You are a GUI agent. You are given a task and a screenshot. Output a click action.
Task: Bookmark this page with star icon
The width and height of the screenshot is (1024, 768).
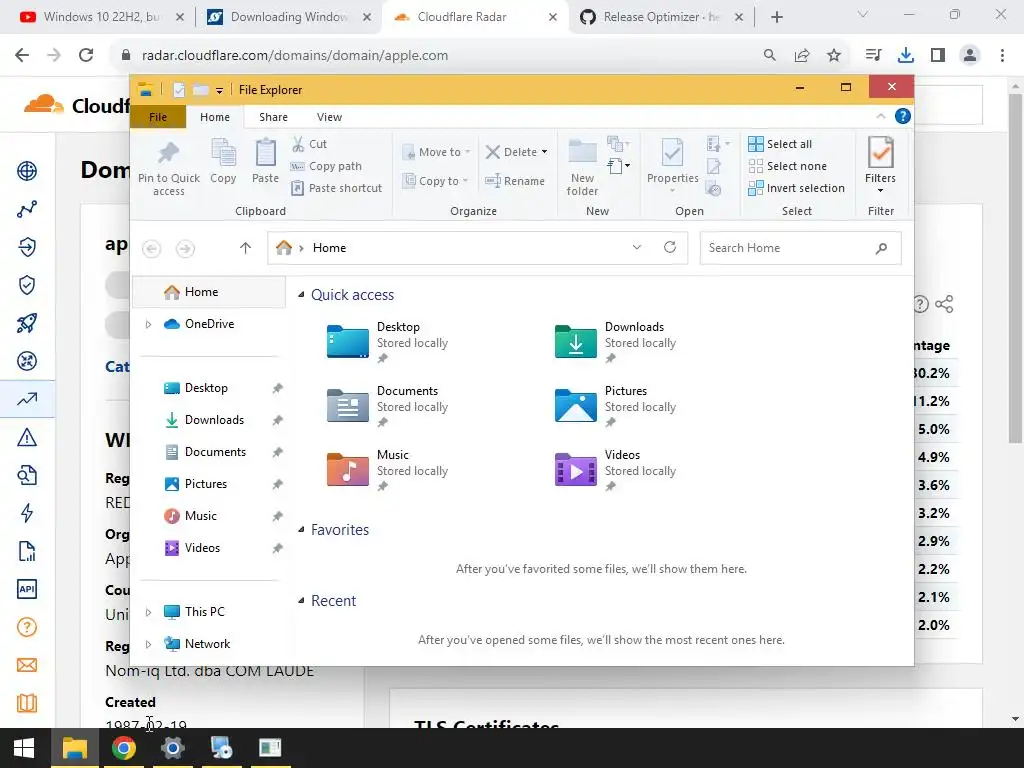(834, 56)
